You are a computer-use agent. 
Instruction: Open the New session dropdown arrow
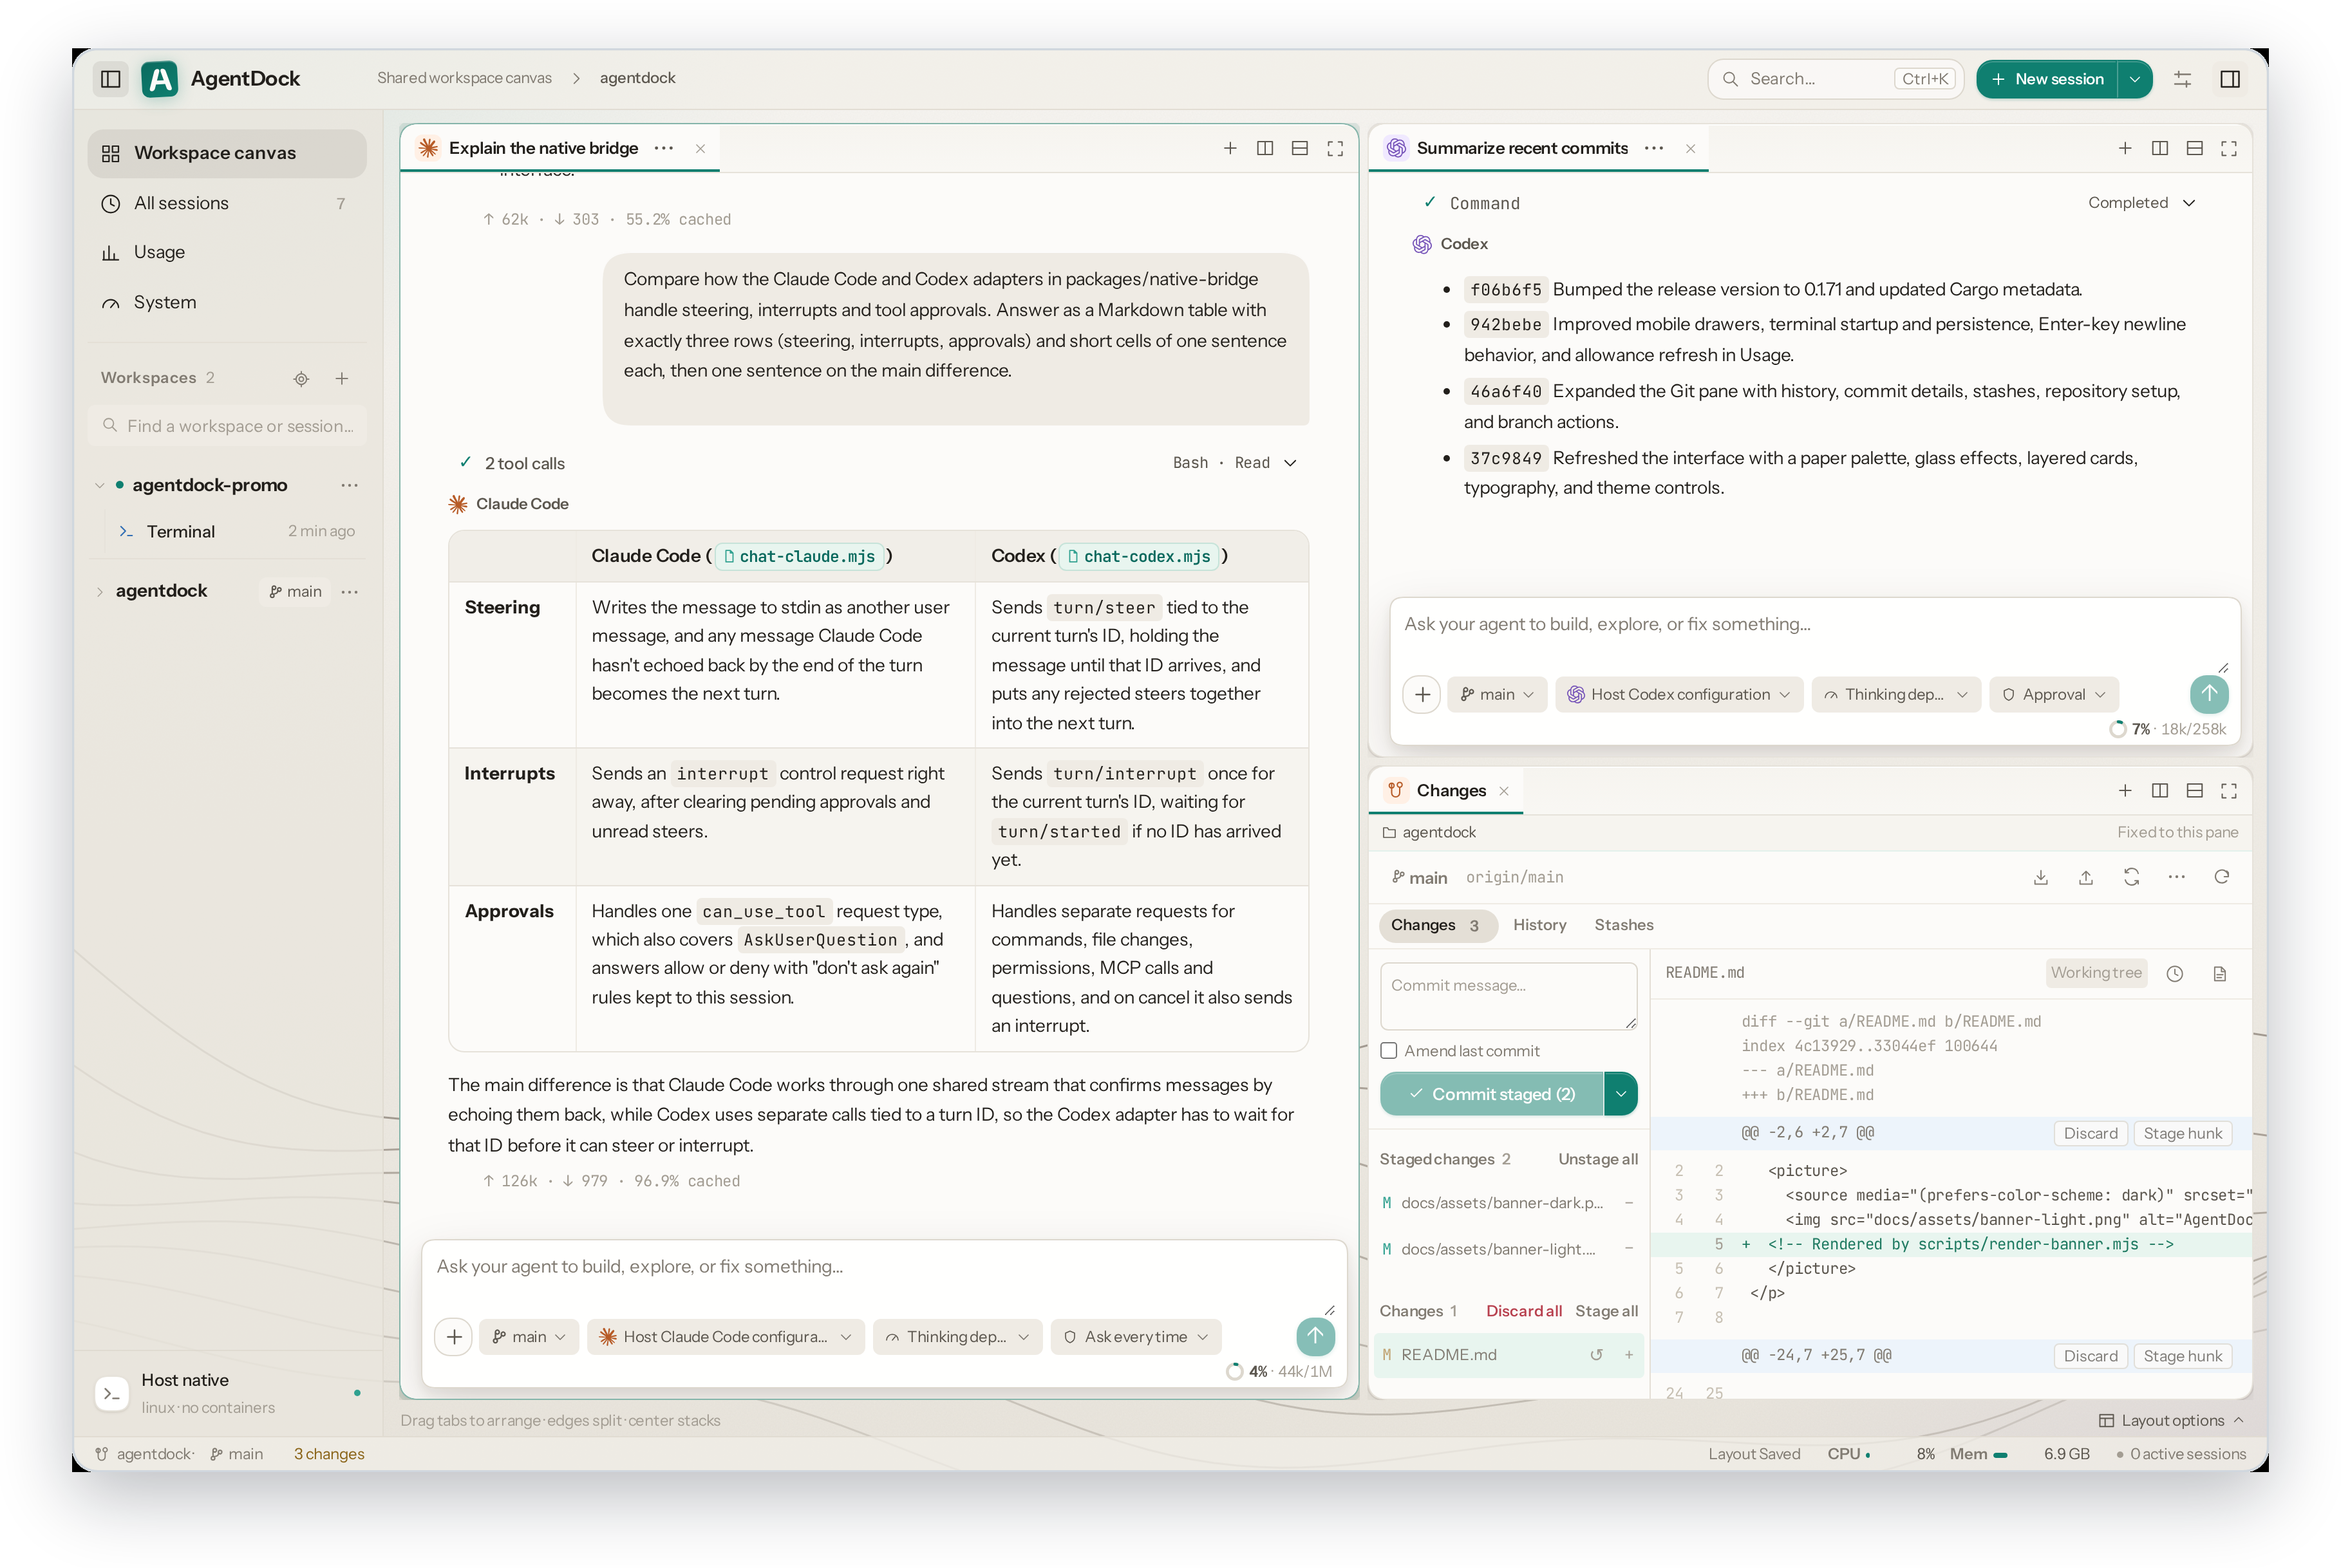(2134, 79)
